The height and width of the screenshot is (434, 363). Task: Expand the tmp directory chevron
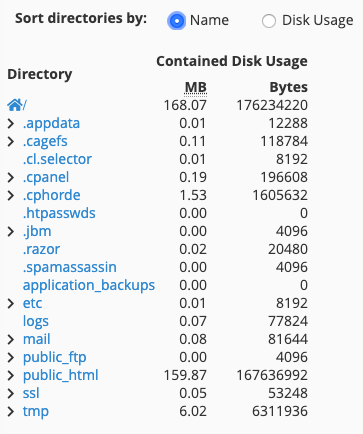coord(11,412)
